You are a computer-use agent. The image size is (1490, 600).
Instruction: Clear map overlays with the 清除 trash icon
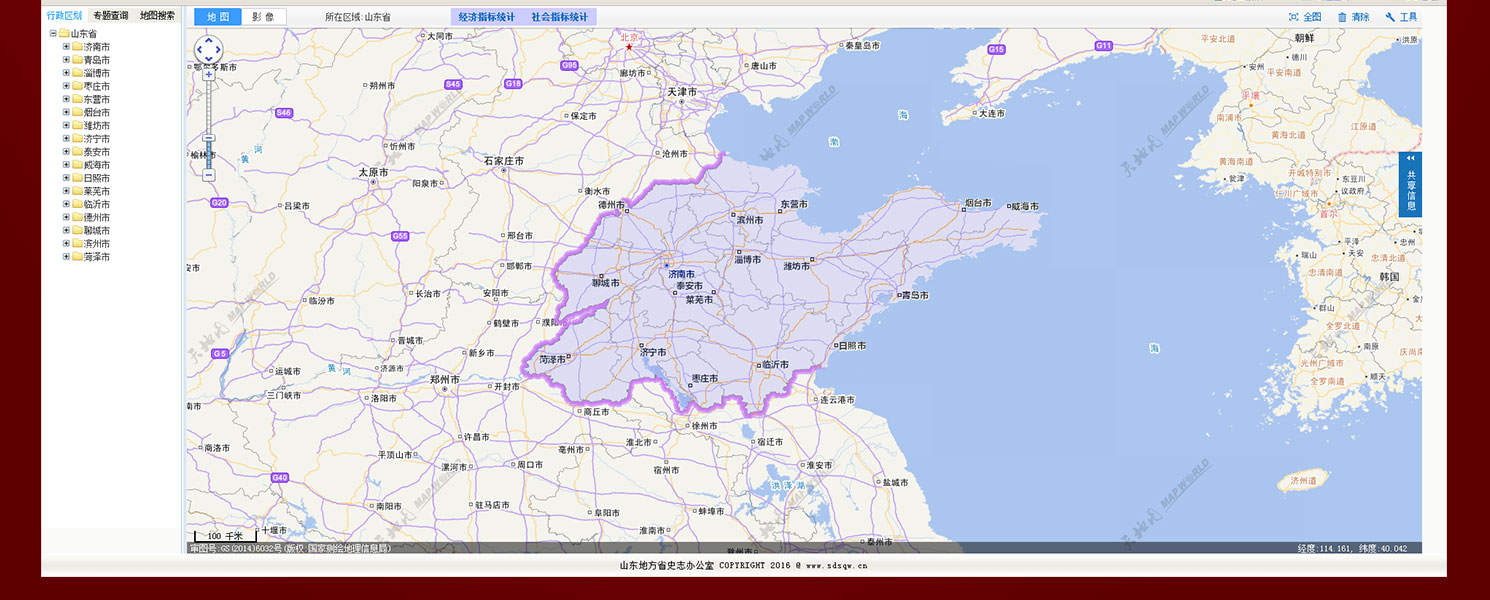(x=1353, y=17)
